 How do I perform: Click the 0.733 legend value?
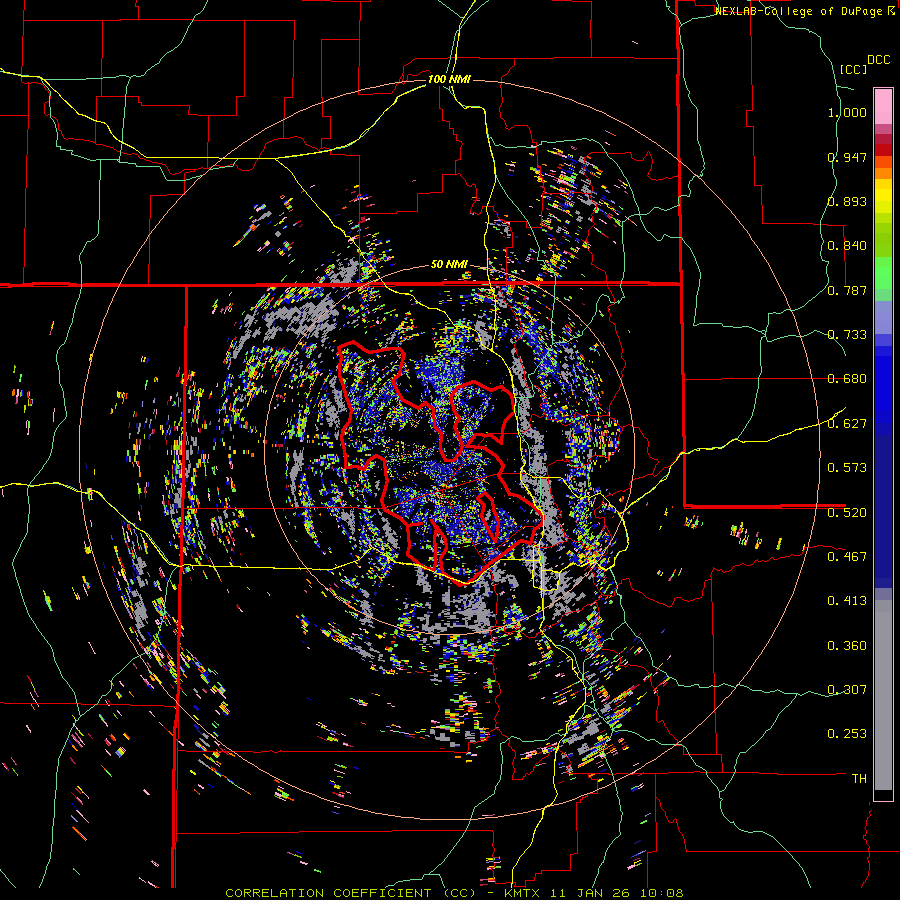pos(847,335)
